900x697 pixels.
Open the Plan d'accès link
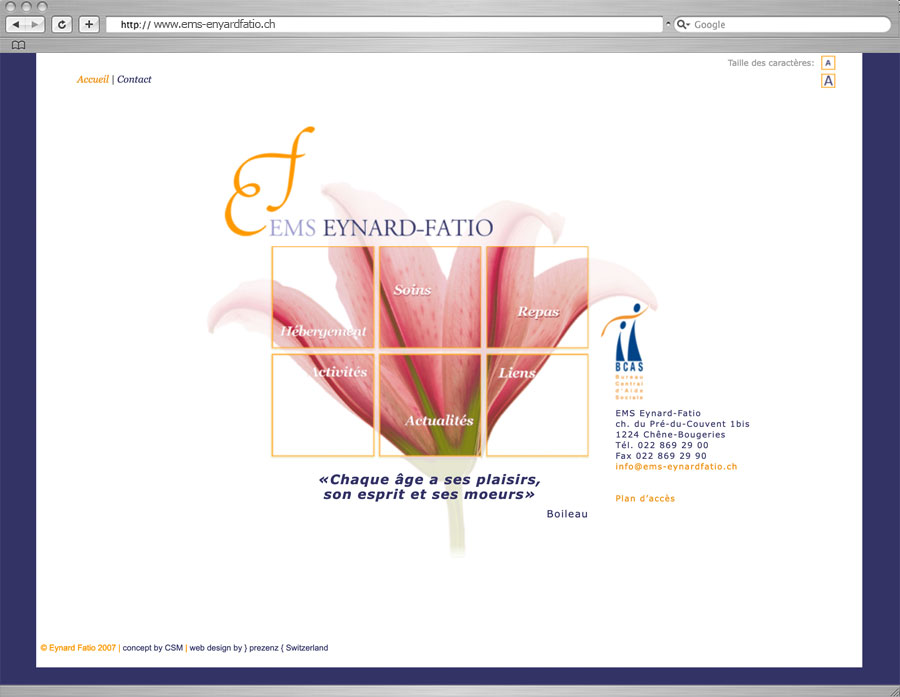click(645, 499)
